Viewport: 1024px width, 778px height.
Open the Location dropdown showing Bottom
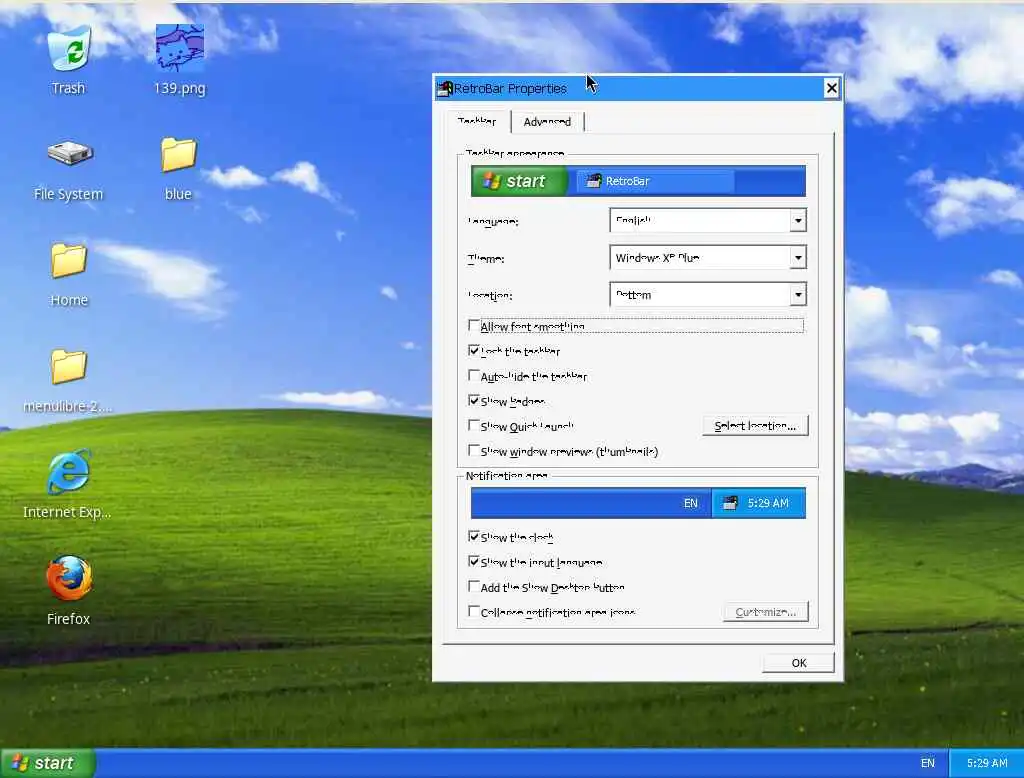tap(708, 295)
